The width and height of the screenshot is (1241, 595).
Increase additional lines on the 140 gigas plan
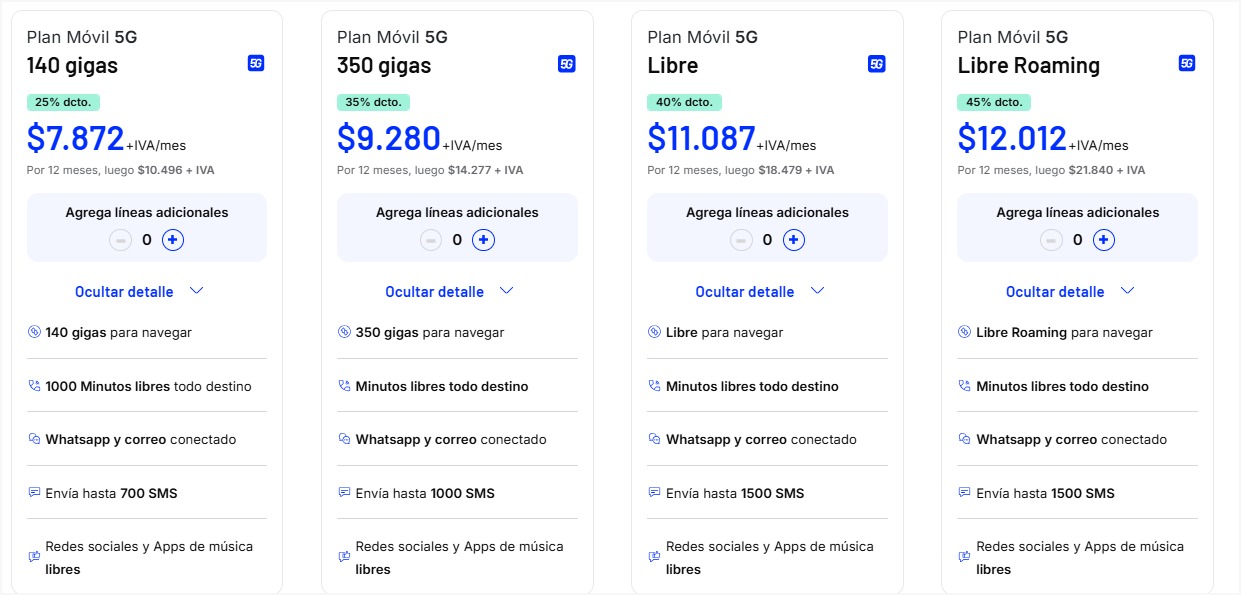172,239
